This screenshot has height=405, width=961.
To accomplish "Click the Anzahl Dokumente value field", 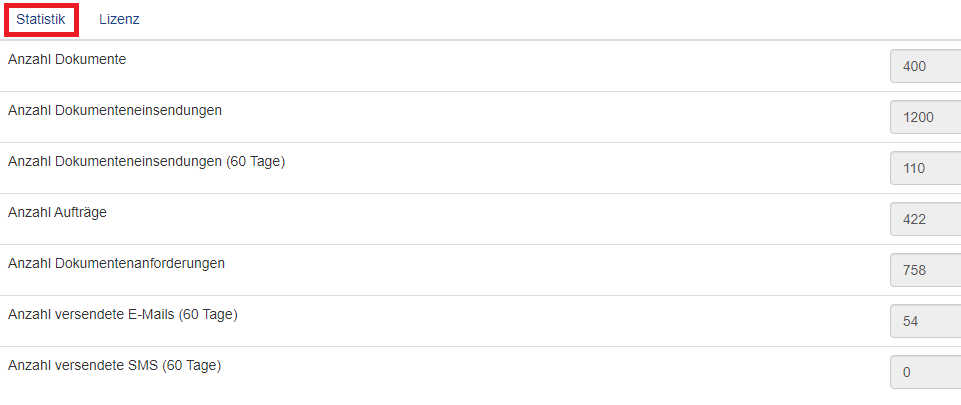I will [x=924, y=67].
